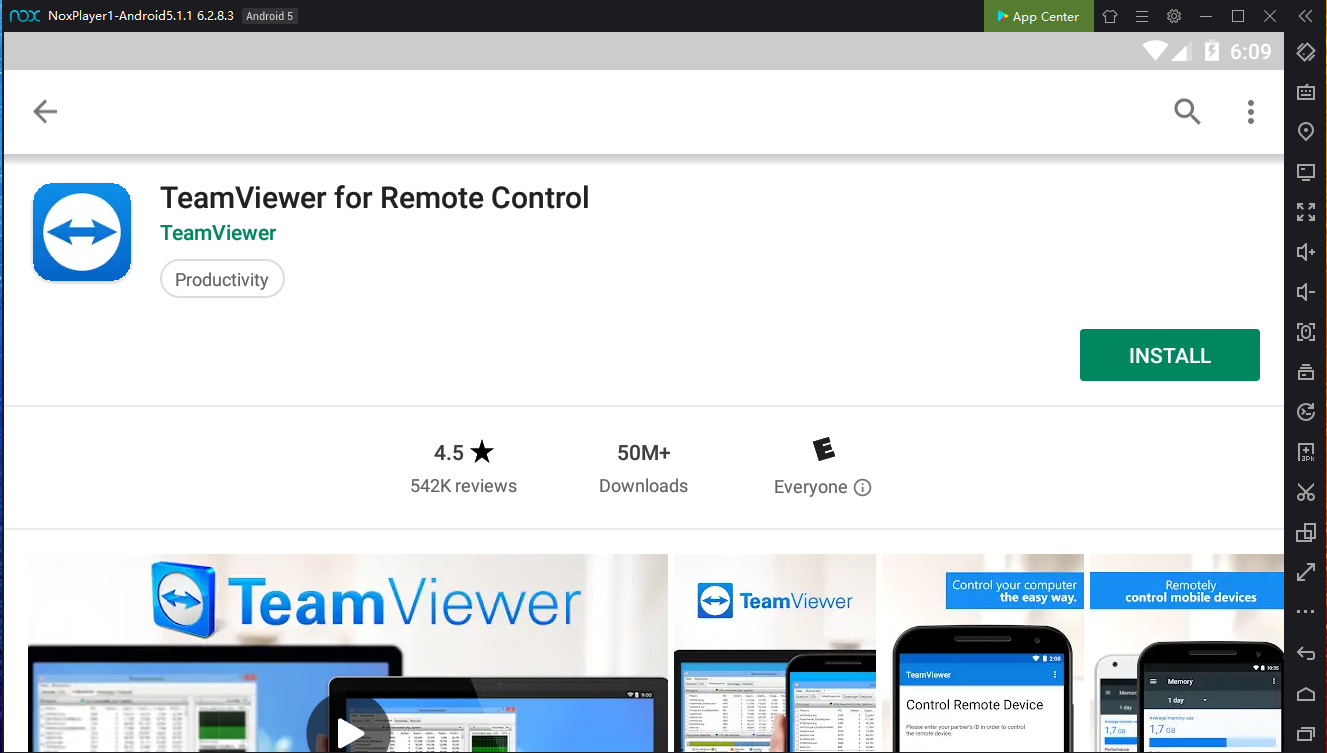Show more sidebar tools (three dots)

1305,611
